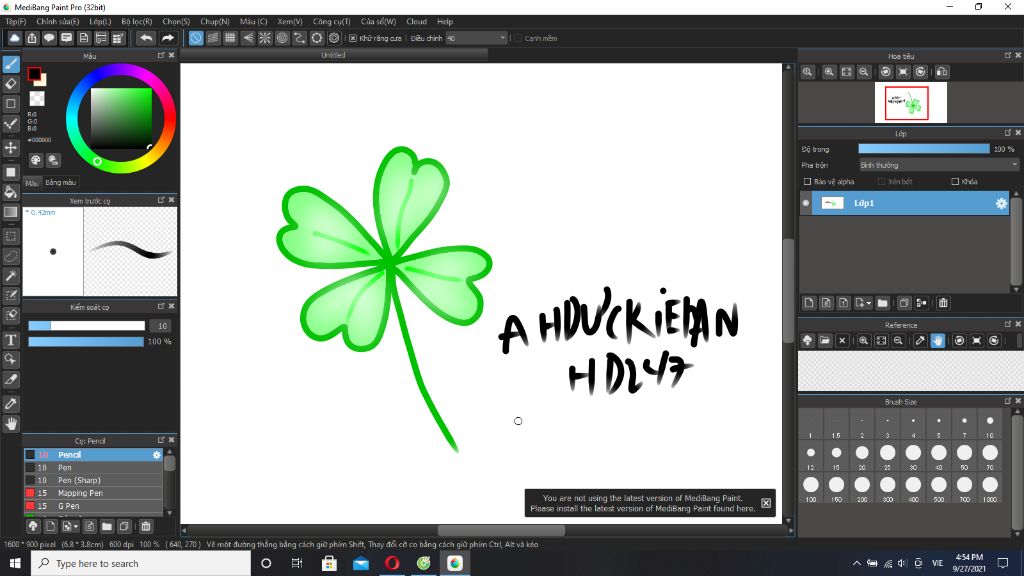
Task: Enable crisscross grid snap guide
Action: pyautogui.click(x=230, y=38)
